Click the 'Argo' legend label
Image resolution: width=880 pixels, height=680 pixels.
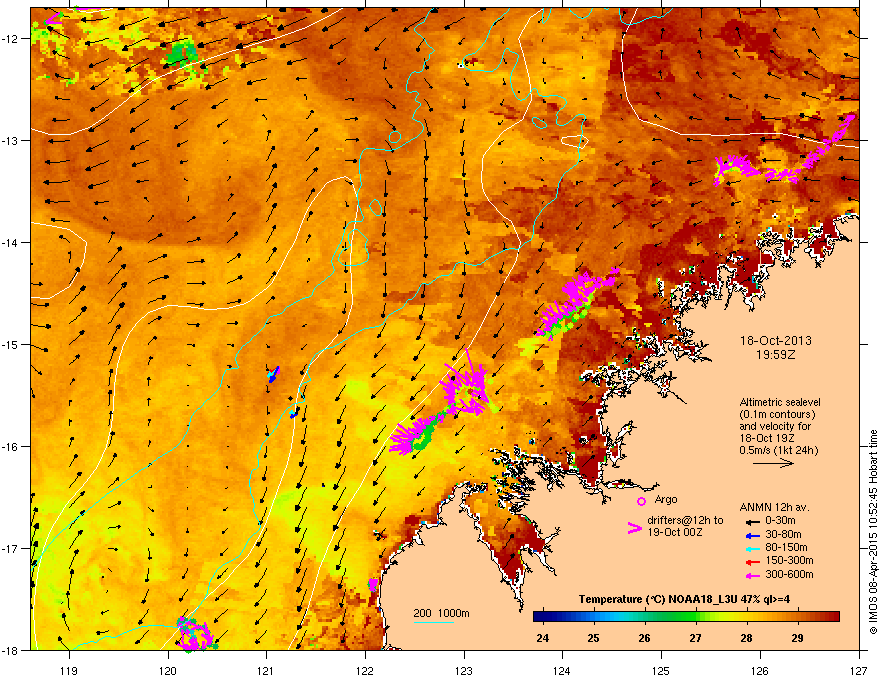(x=666, y=499)
